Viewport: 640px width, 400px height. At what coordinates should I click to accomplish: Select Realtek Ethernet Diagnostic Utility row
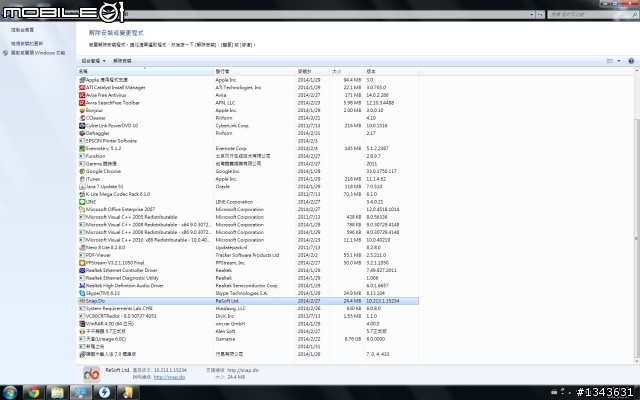[x=248, y=278]
